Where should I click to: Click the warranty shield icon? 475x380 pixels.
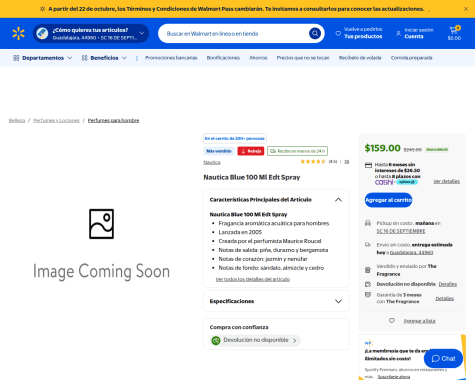(x=368, y=295)
